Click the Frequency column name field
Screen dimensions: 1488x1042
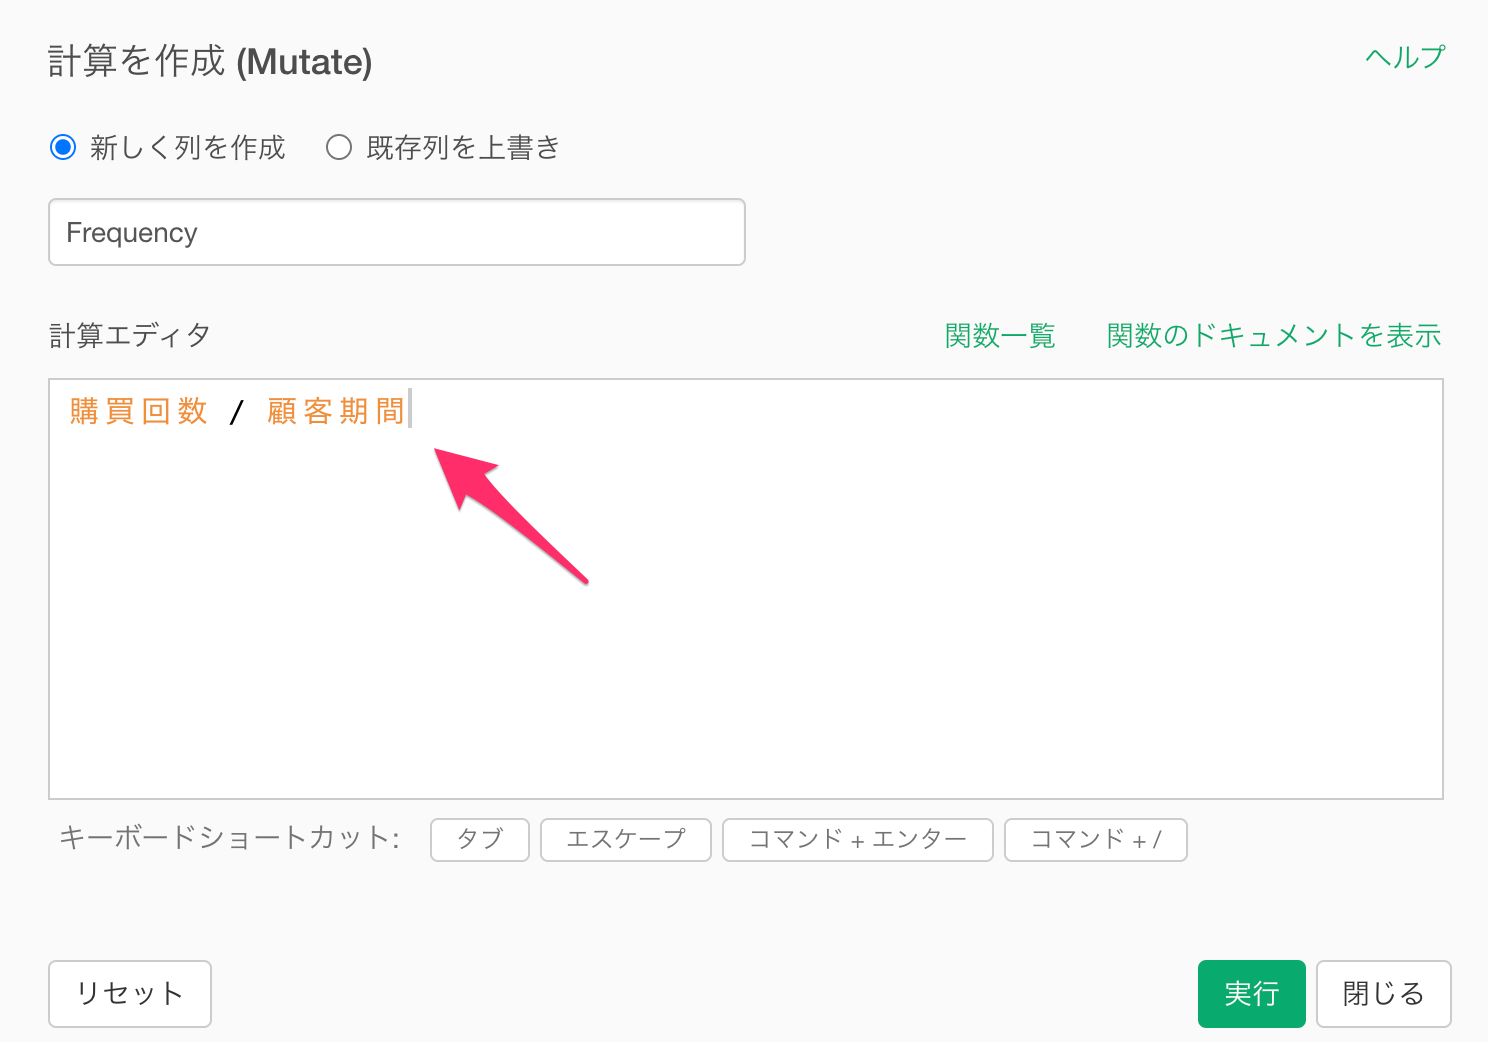397,232
